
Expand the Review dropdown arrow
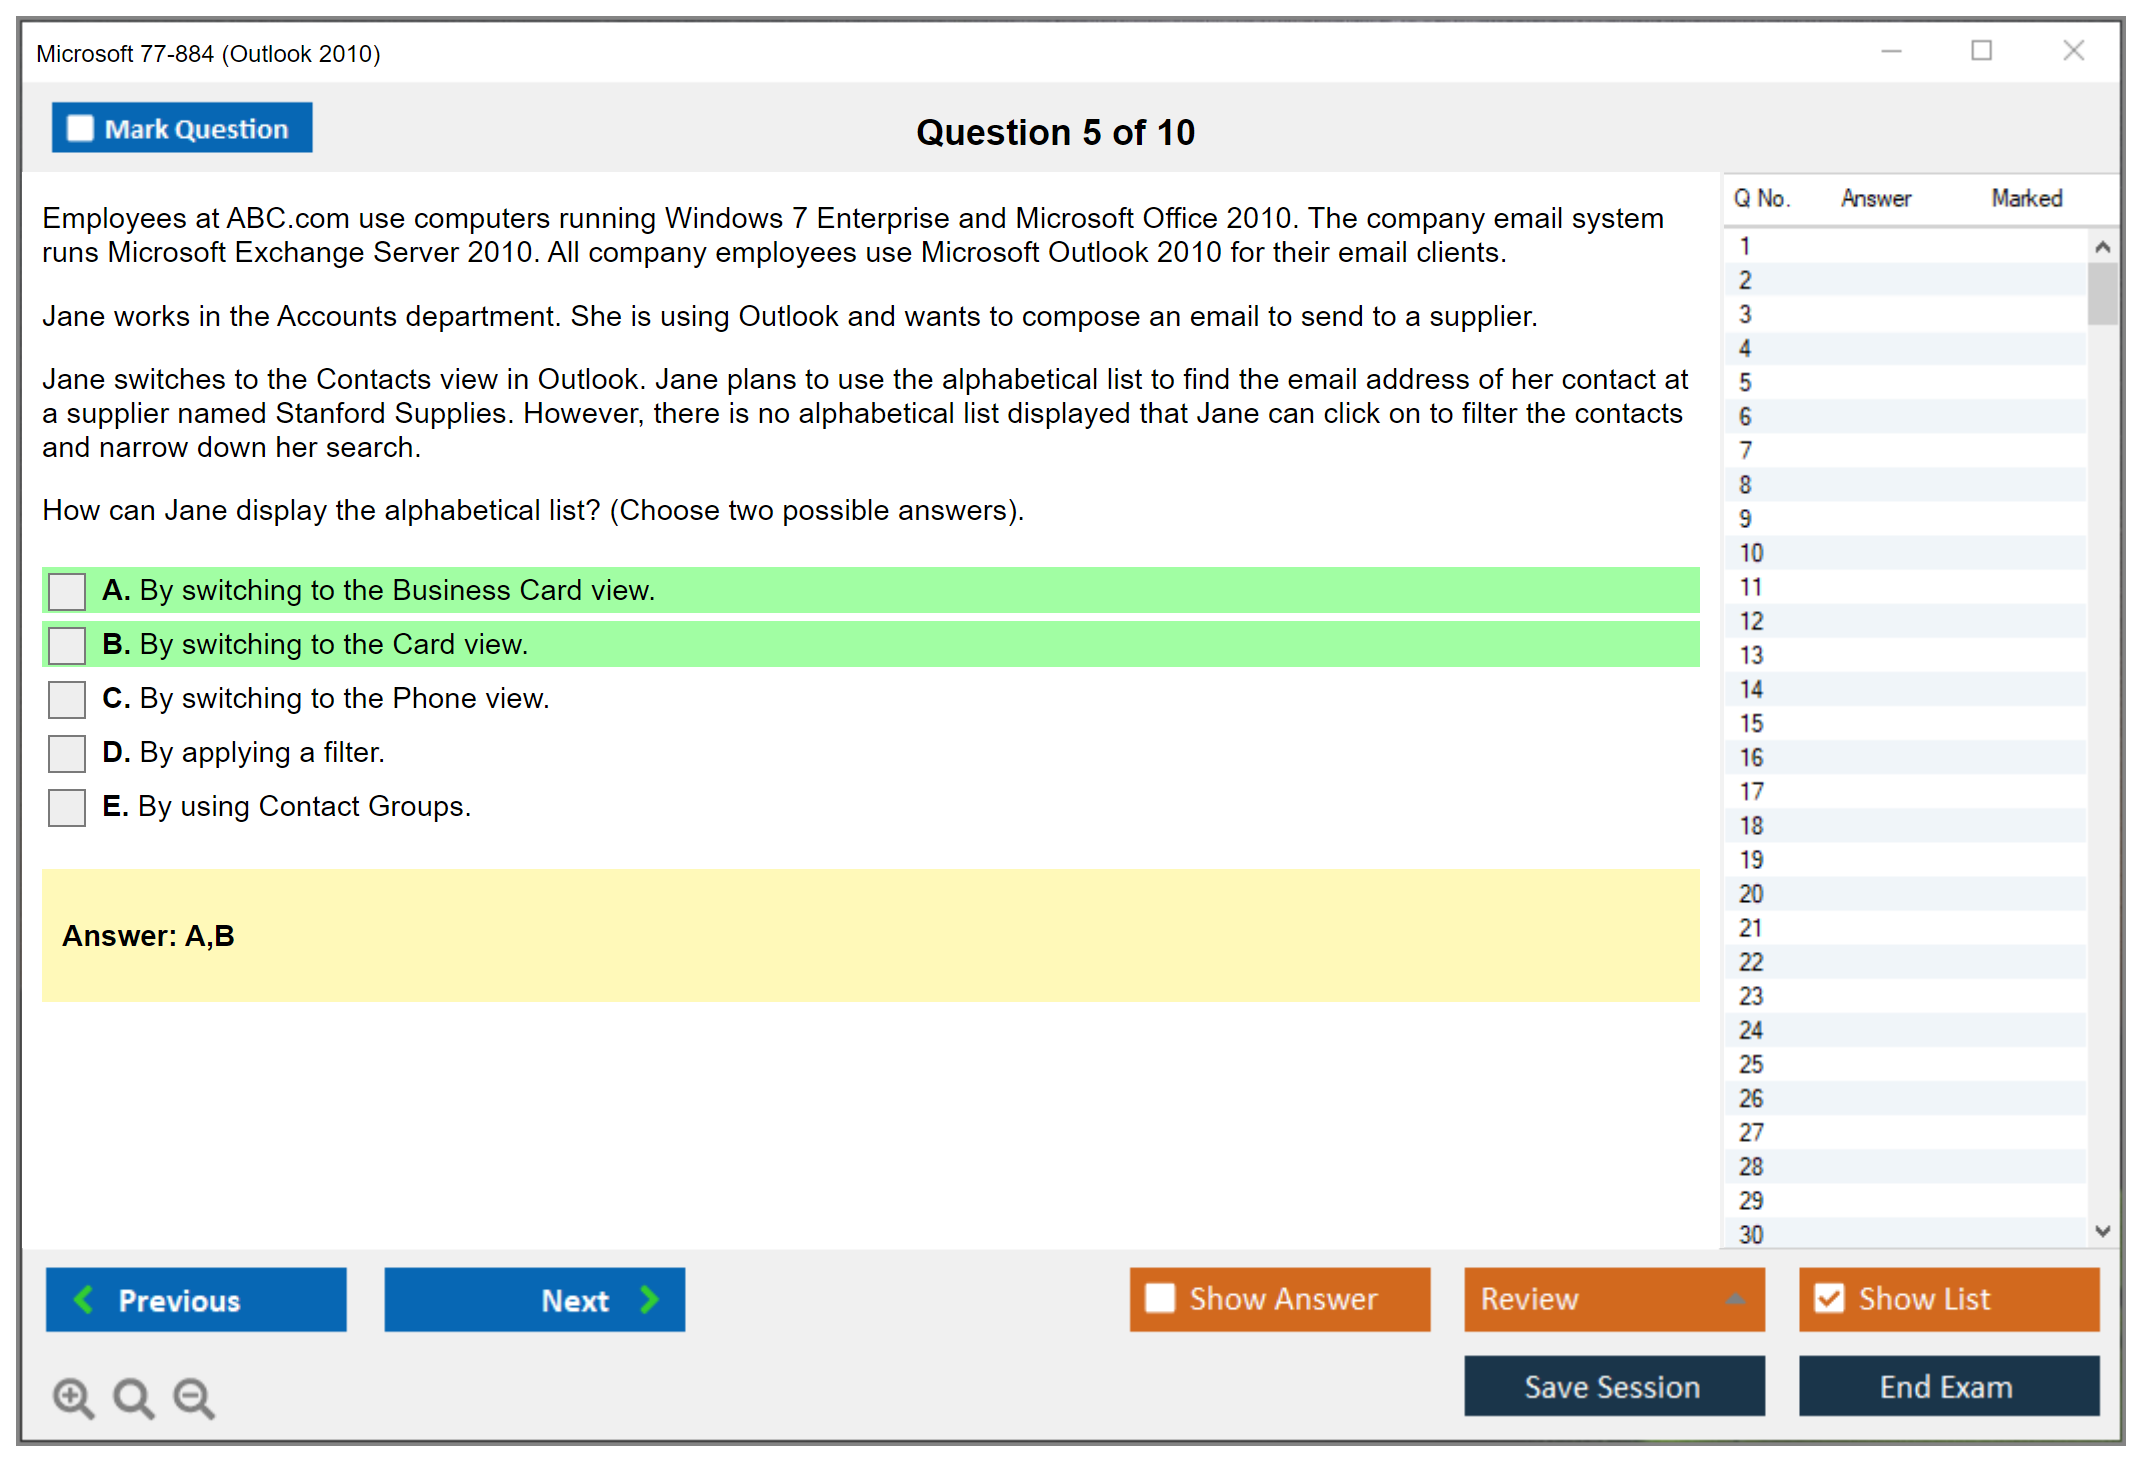tap(1736, 1299)
